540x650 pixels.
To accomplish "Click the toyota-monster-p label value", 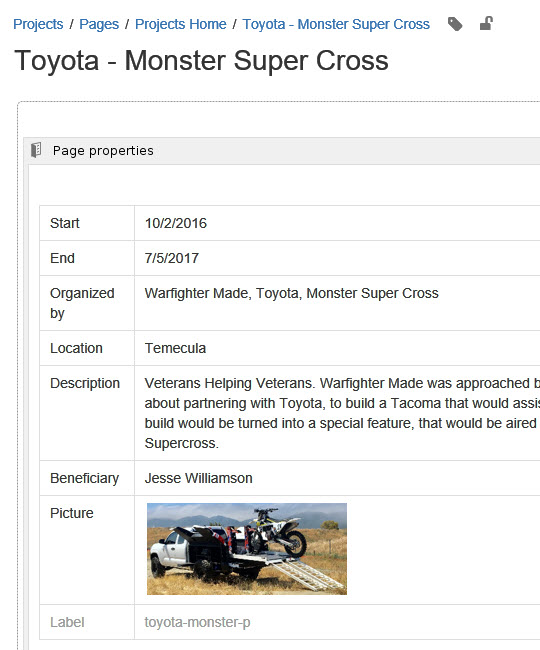I will coord(197,622).
